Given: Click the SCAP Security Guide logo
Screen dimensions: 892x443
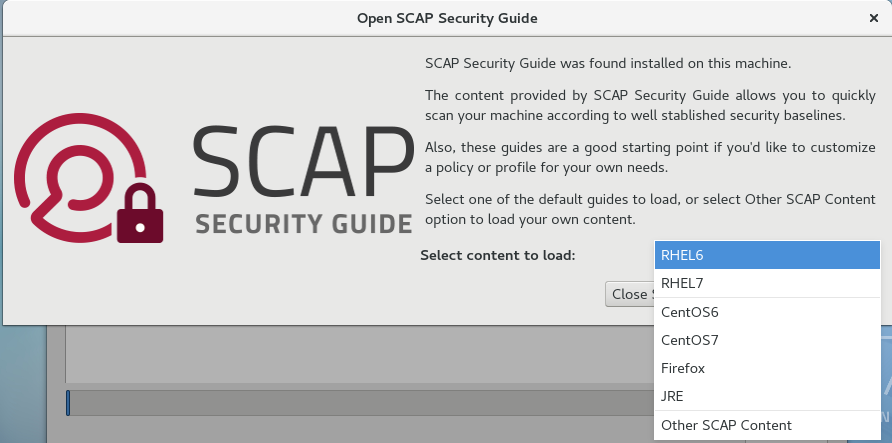Looking at the screenshot, I should point(214,177).
